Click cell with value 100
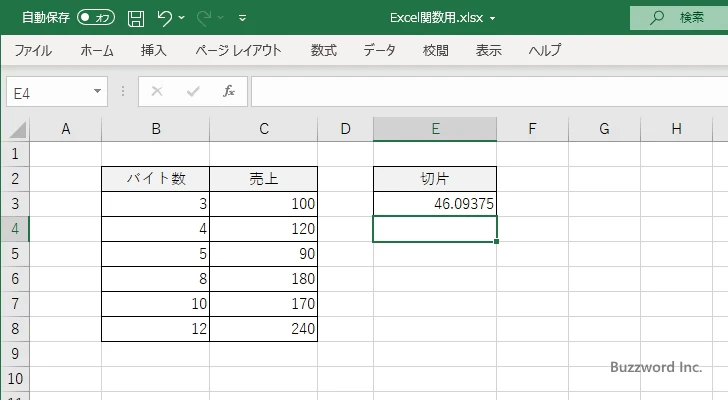Viewport: 728px width, 400px height. click(x=264, y=204)
